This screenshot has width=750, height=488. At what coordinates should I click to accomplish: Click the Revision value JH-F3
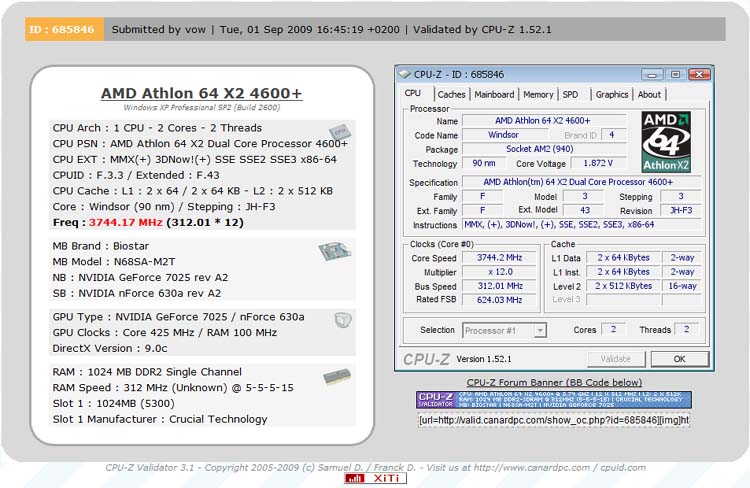681,211
